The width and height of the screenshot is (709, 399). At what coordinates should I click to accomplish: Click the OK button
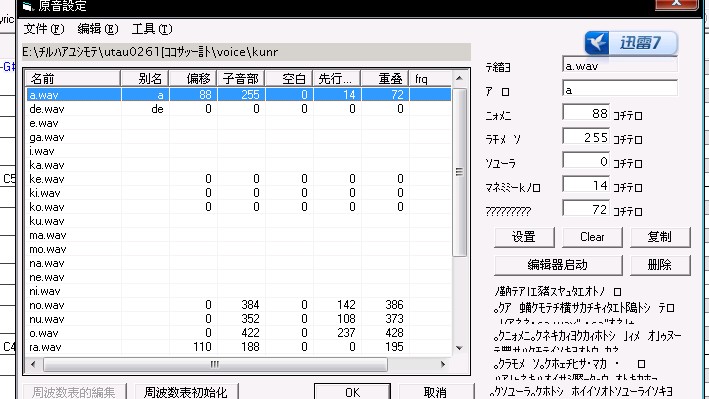(353, 392)
